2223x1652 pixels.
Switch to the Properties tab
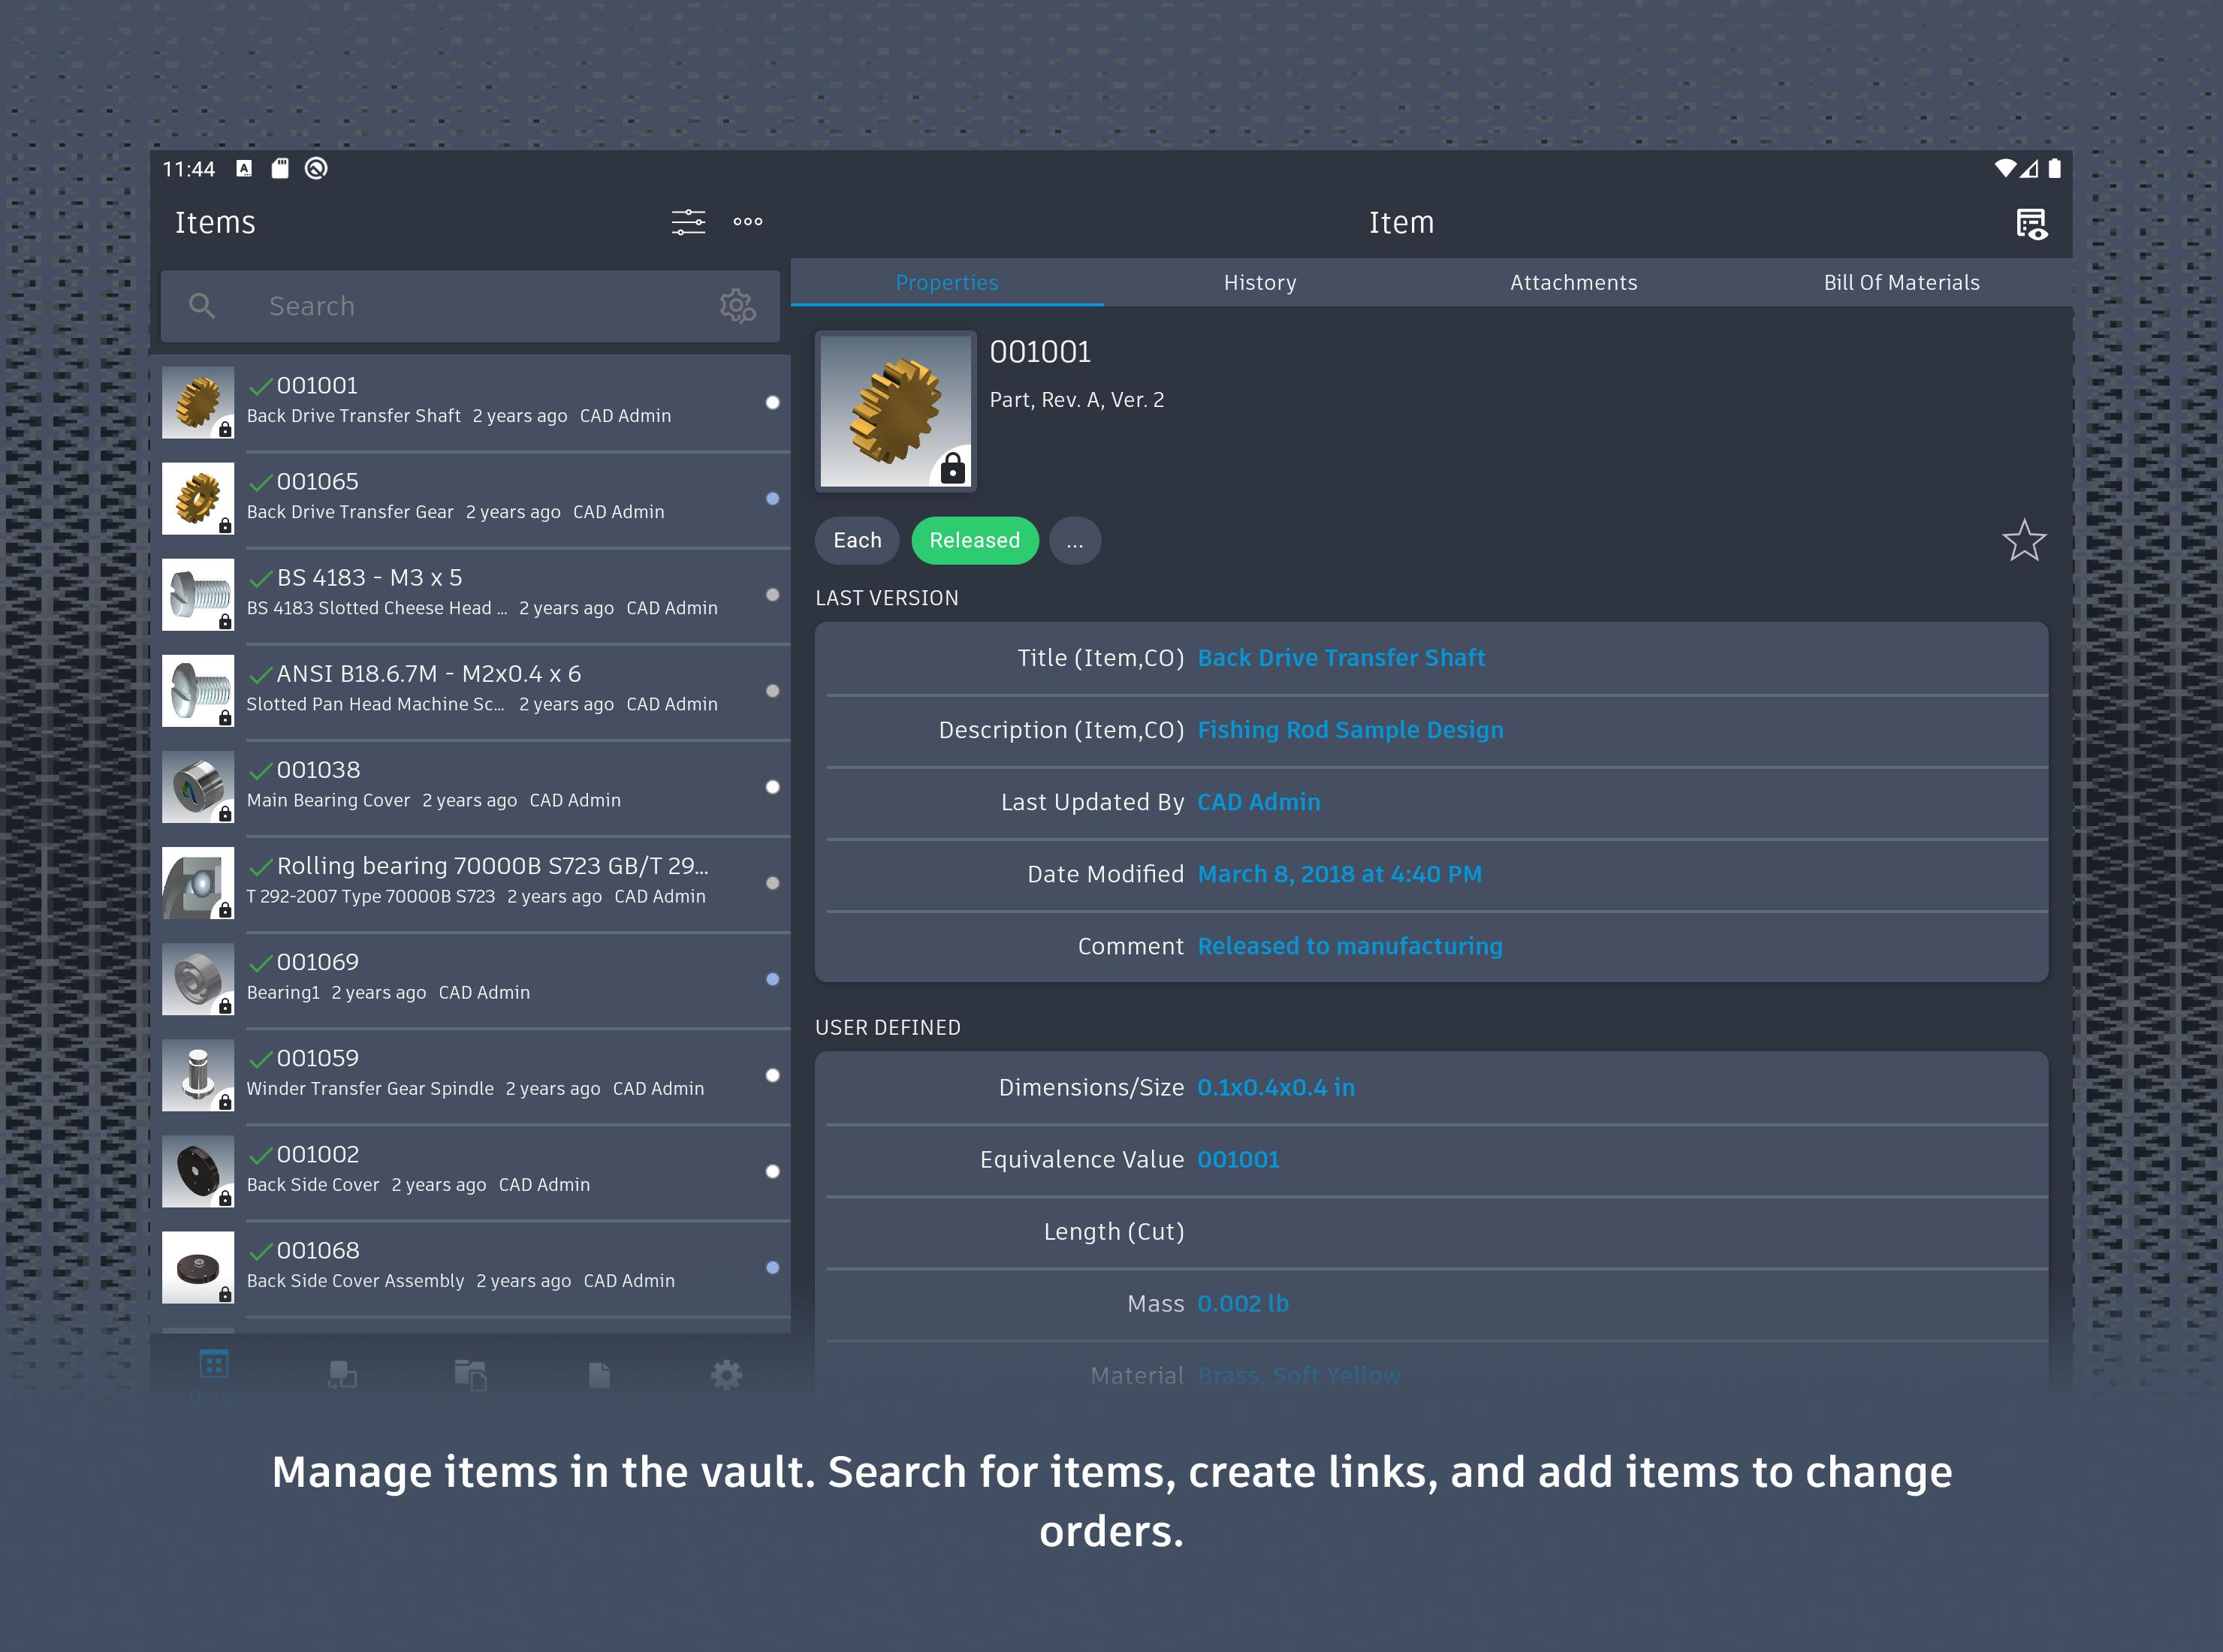(947, 283)
